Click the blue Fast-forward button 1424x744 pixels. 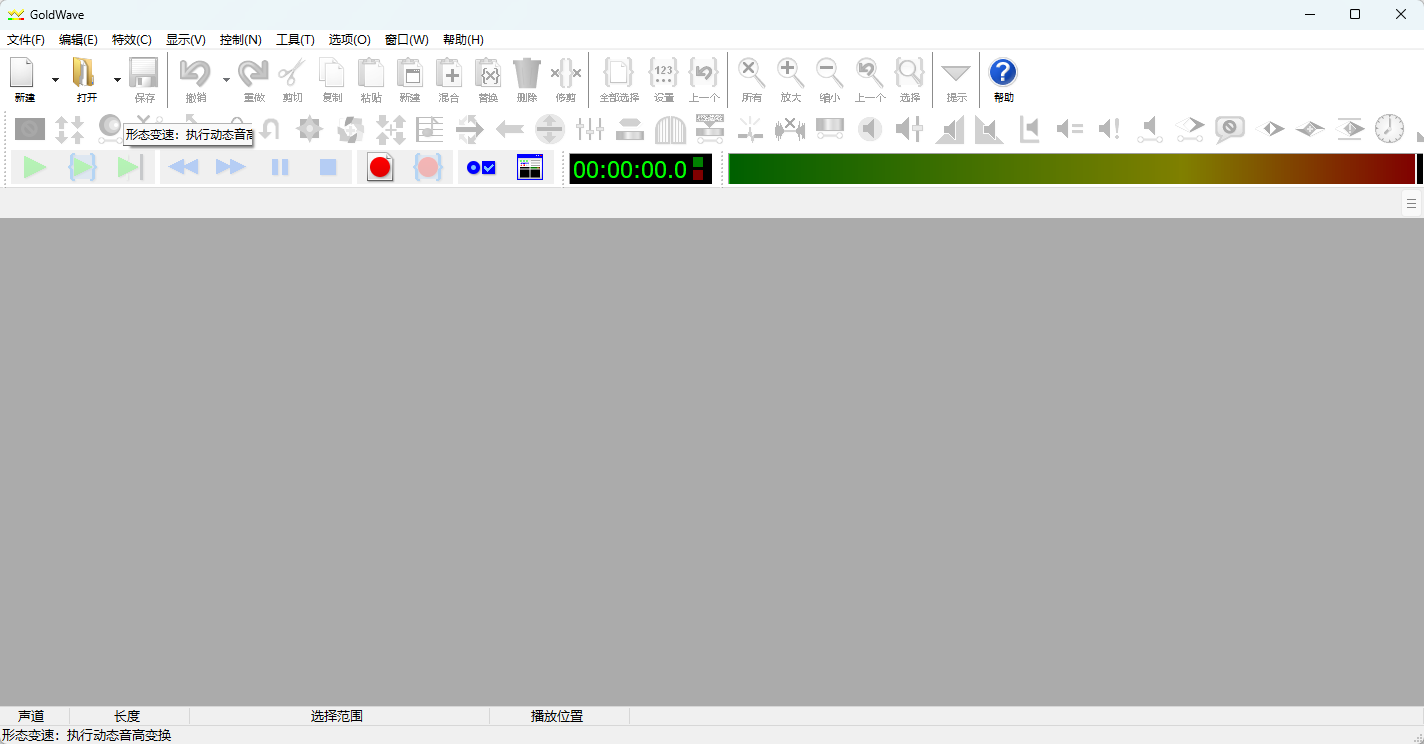click(231, 168)
